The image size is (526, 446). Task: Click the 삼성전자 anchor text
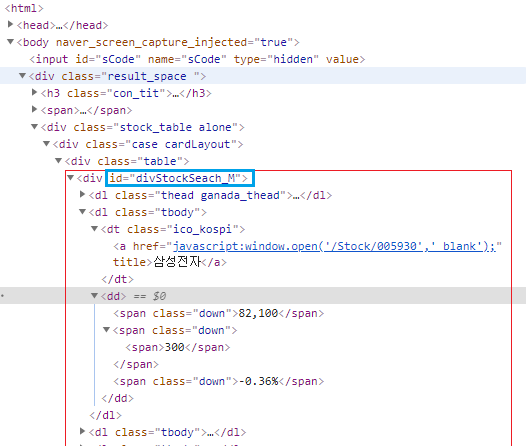[177, 262]
